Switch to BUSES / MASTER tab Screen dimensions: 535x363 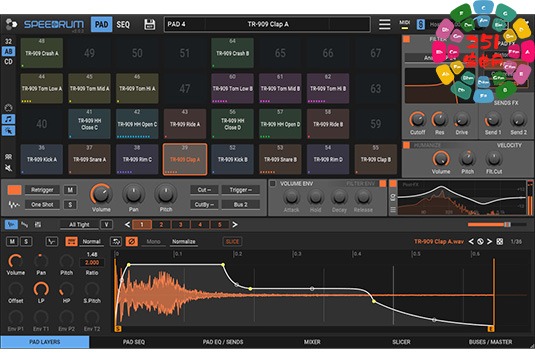click(490, 342)
